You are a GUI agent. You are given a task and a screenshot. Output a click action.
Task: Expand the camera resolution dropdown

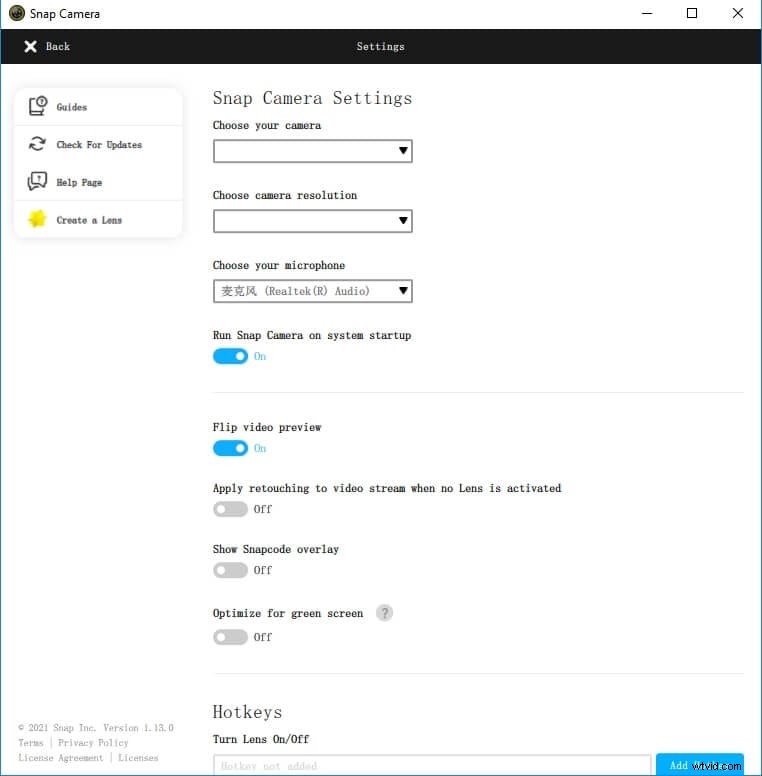coord(312,221)
